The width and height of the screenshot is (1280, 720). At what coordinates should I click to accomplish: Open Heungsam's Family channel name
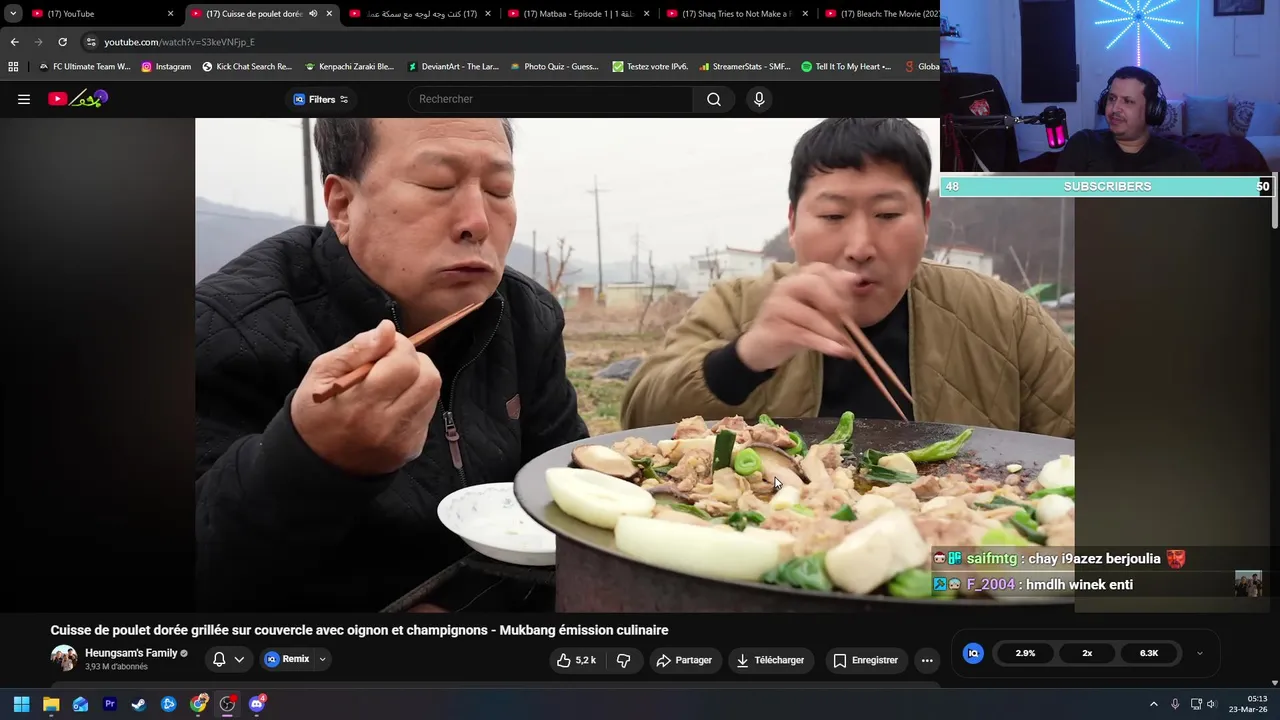[131, 653]
